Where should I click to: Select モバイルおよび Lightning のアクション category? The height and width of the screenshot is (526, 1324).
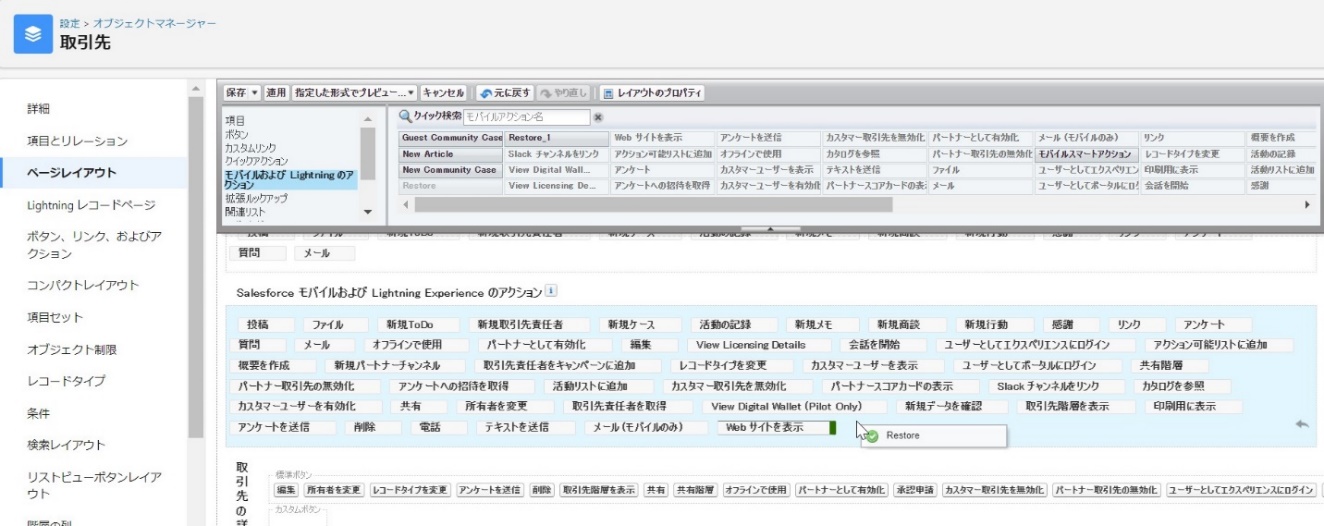[290, 179]
